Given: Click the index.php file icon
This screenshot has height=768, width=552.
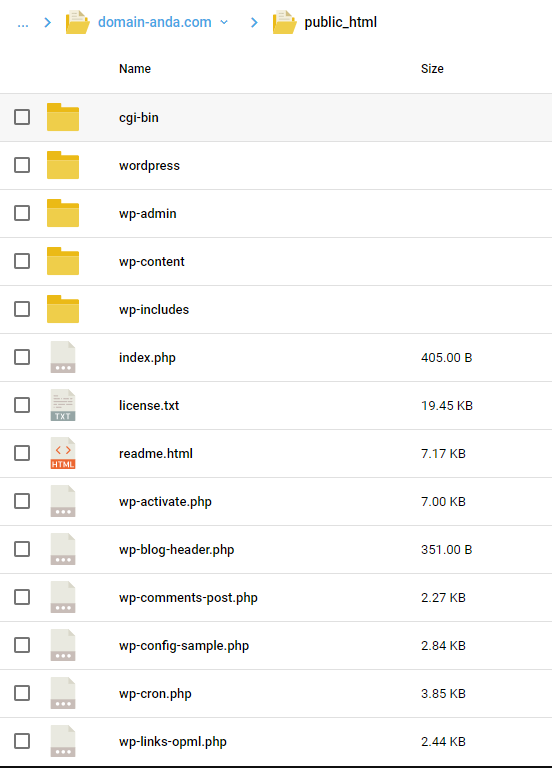Looking at the screenshot, I should (x=63, y=357).
